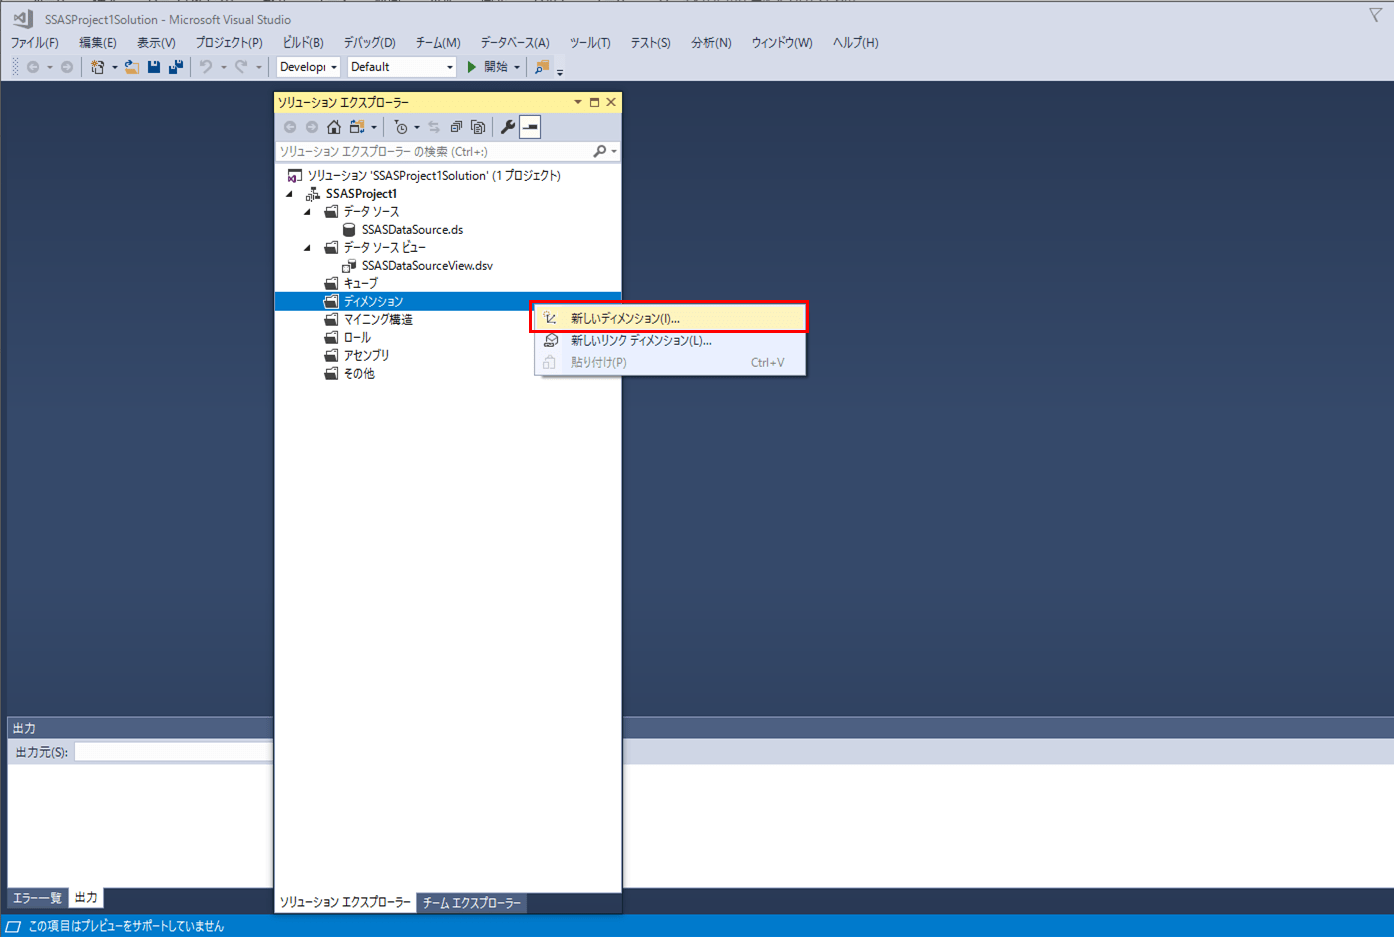The width and height of the screenshot is (1394, 937).
Task: Click the New Project toolbar icon
Action: (97, 67)
